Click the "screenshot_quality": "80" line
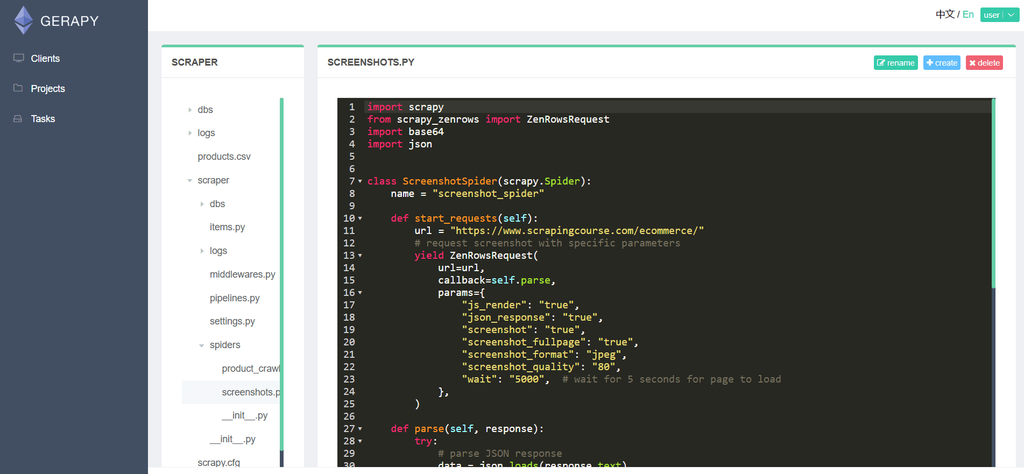 541,367
